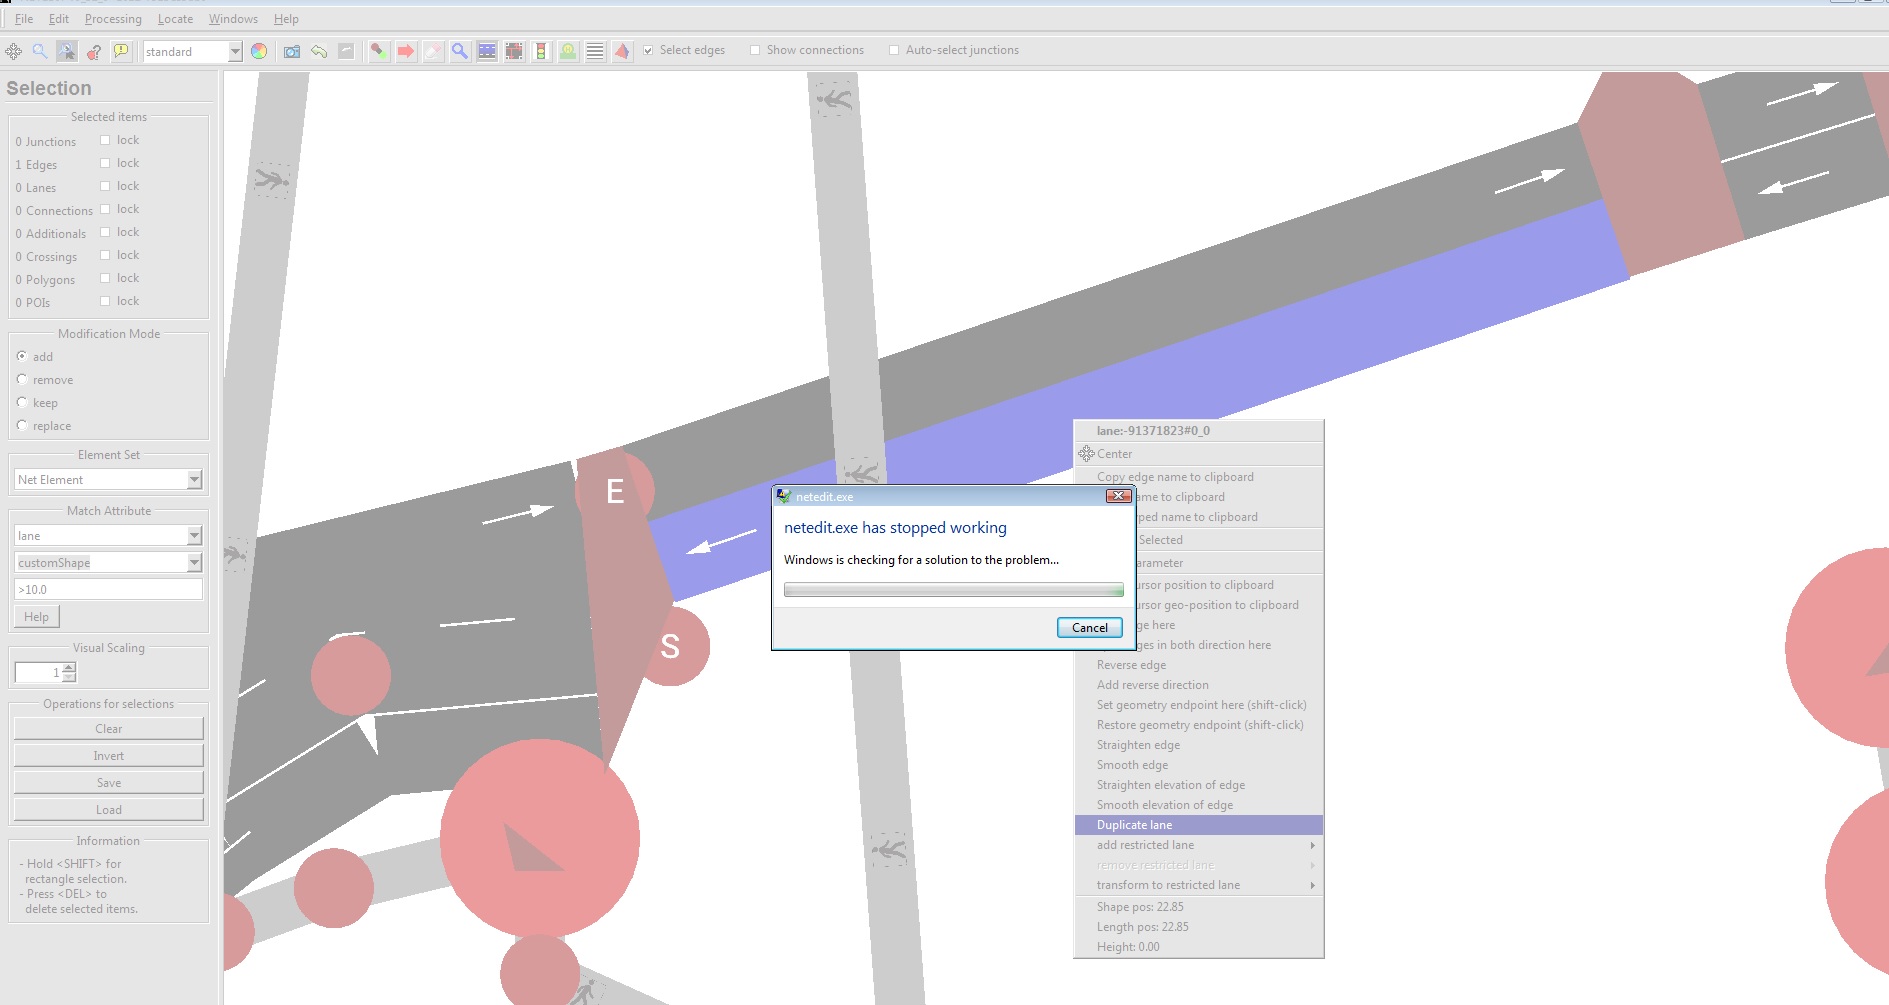Take a snapshot with the camera icon

(x=292, y=51)
